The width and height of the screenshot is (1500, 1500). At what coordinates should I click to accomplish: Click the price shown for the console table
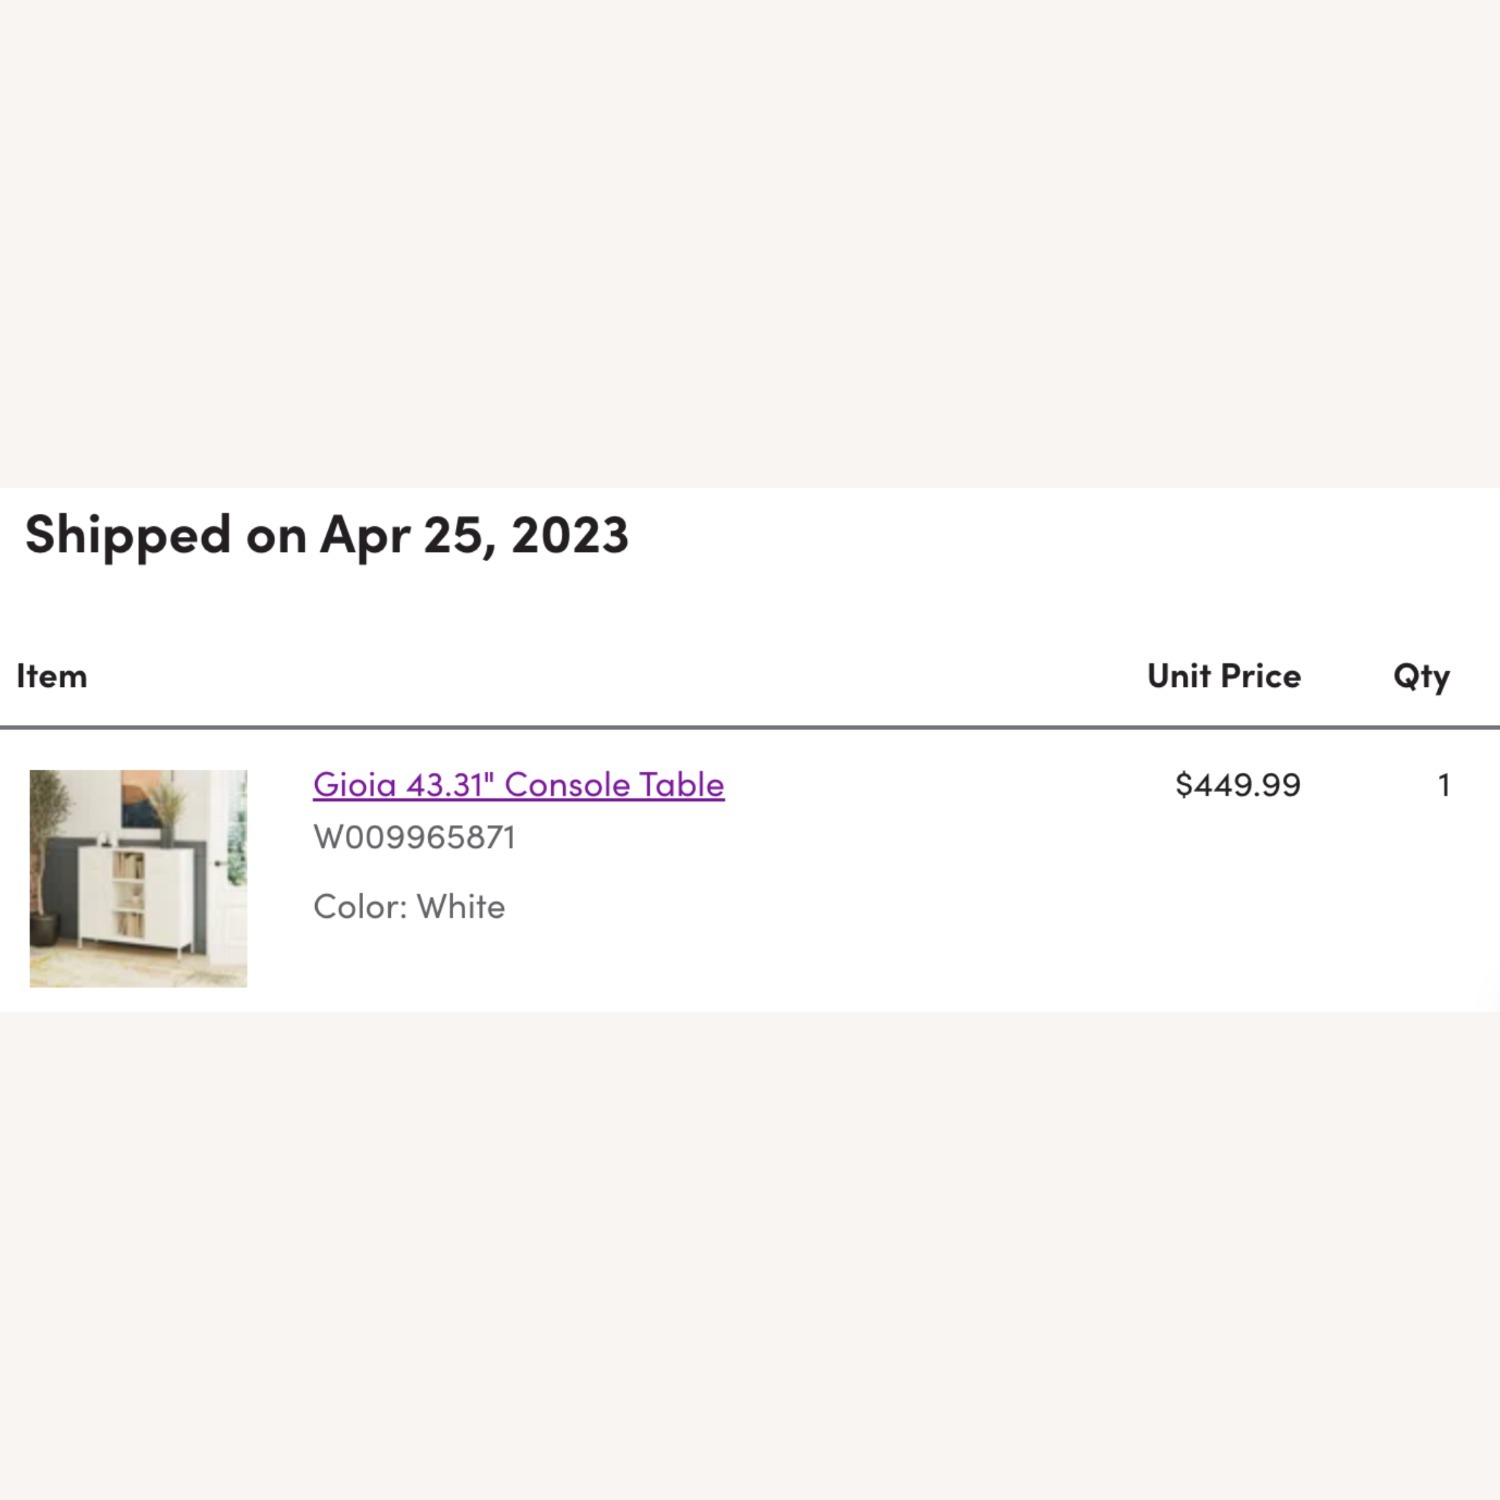point(1237,785)
